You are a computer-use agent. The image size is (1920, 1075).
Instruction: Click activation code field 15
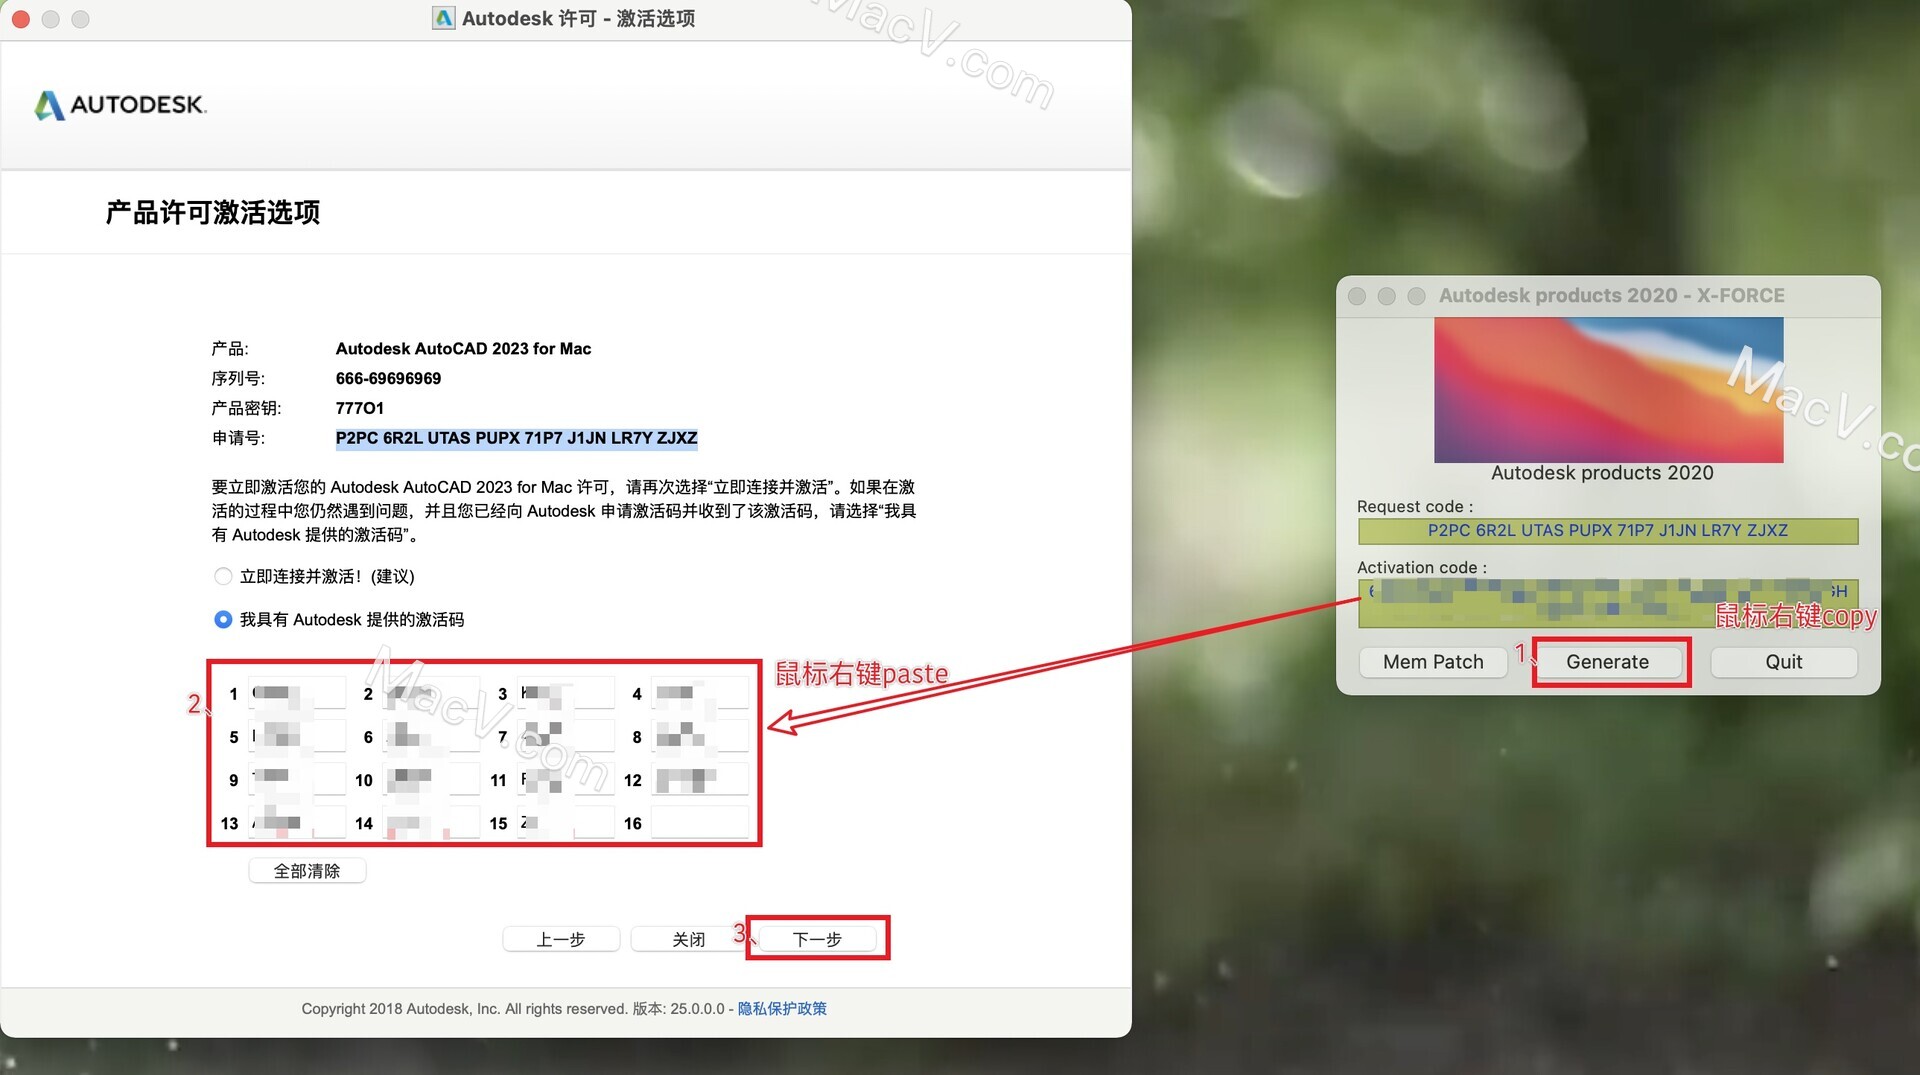(566, 823)
